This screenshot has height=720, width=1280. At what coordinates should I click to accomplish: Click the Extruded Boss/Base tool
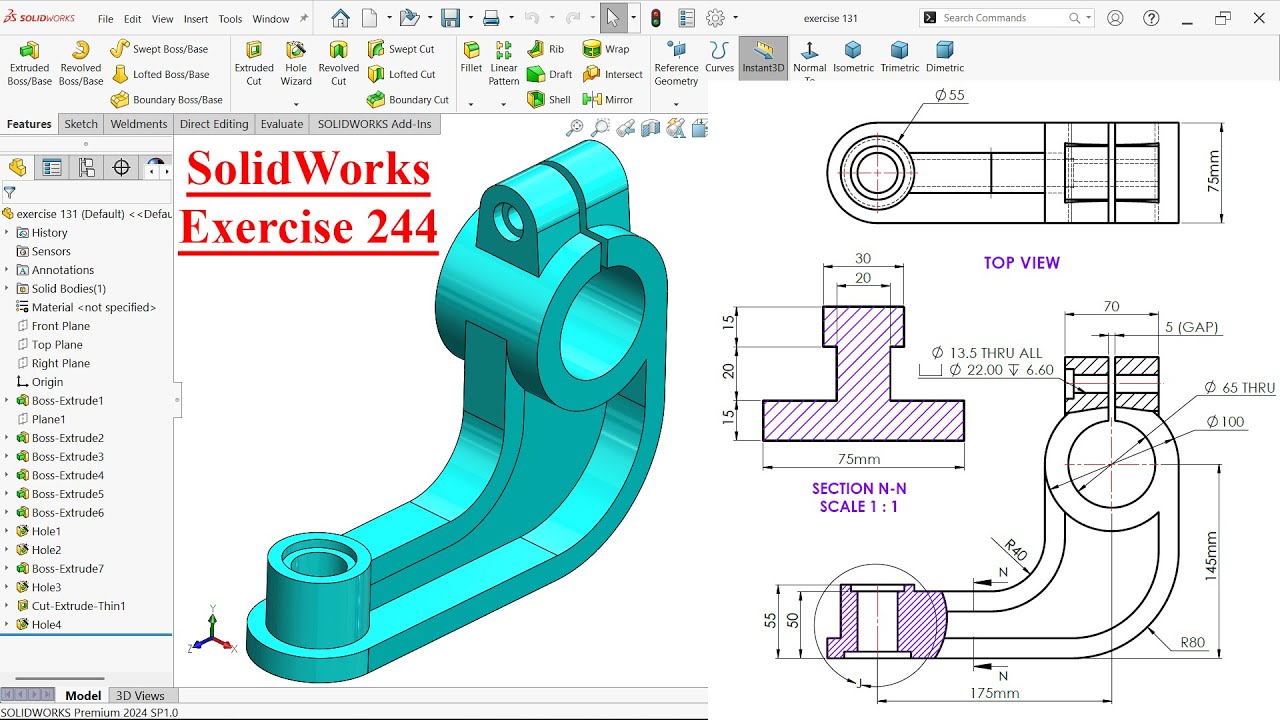[x=29, y=63]
